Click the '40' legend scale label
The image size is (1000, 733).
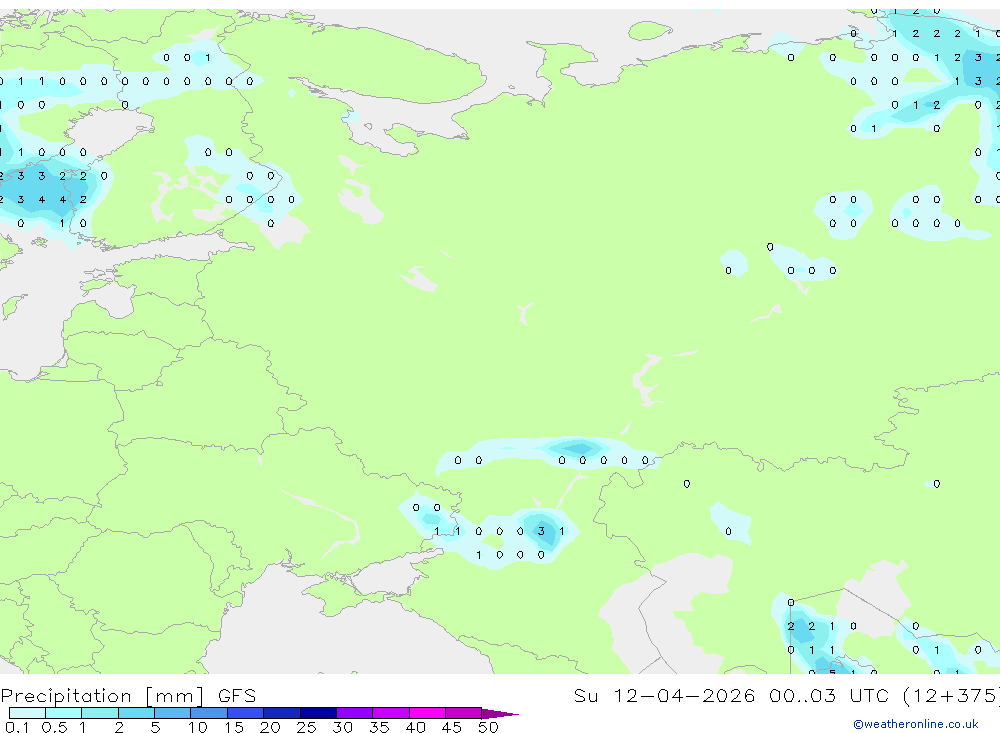pos(415,727)
